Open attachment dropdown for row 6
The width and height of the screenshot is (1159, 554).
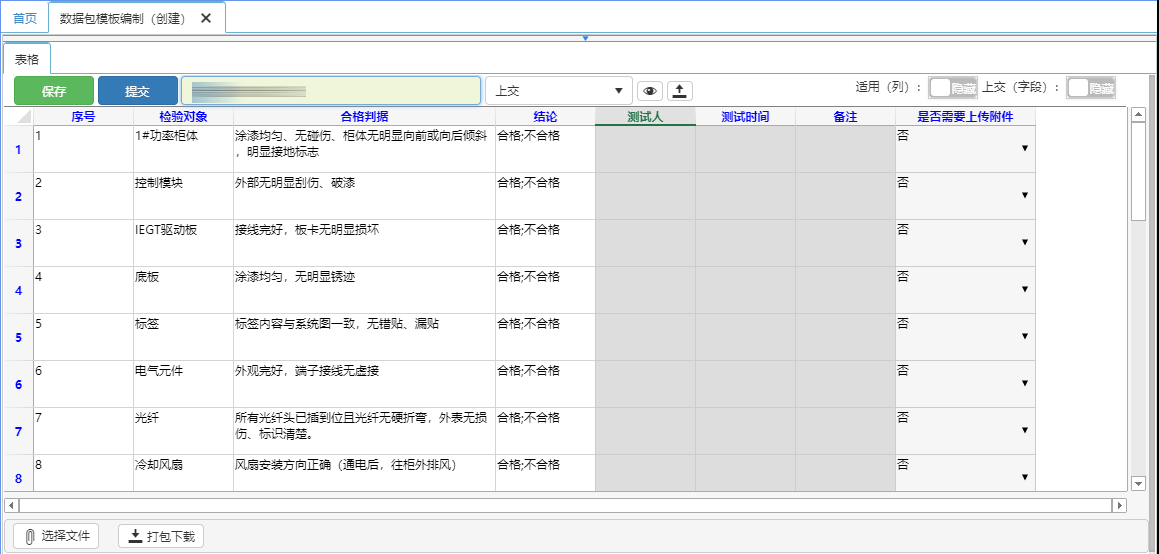pos(1024,383)
